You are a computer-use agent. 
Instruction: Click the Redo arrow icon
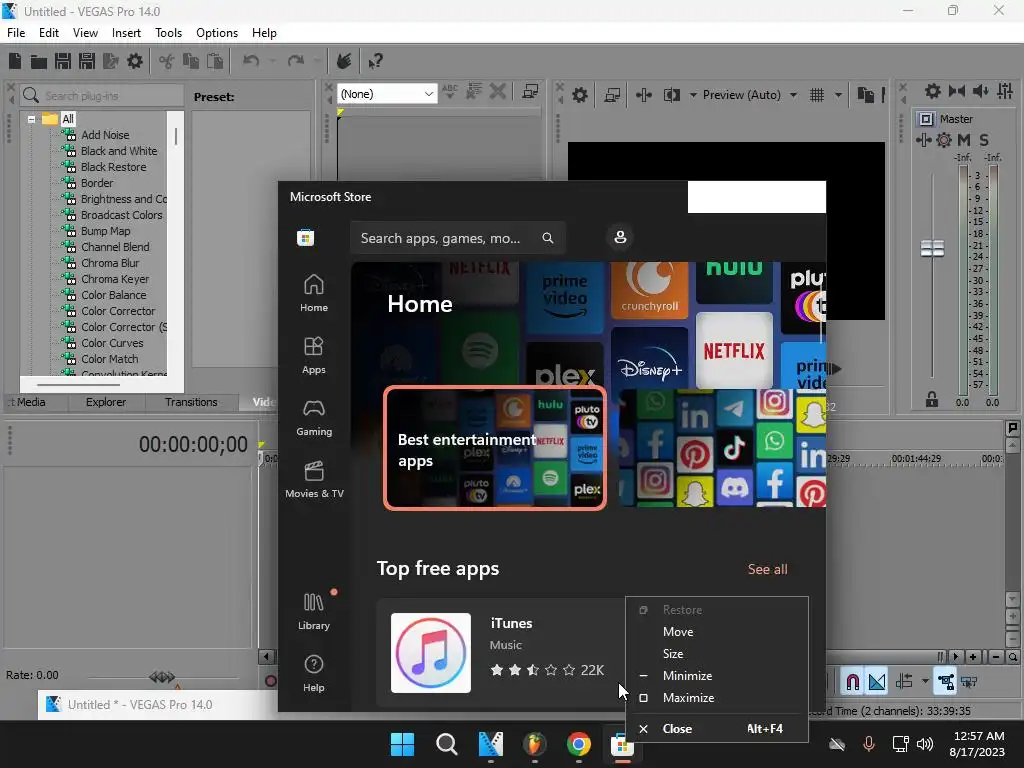point(296,61)
